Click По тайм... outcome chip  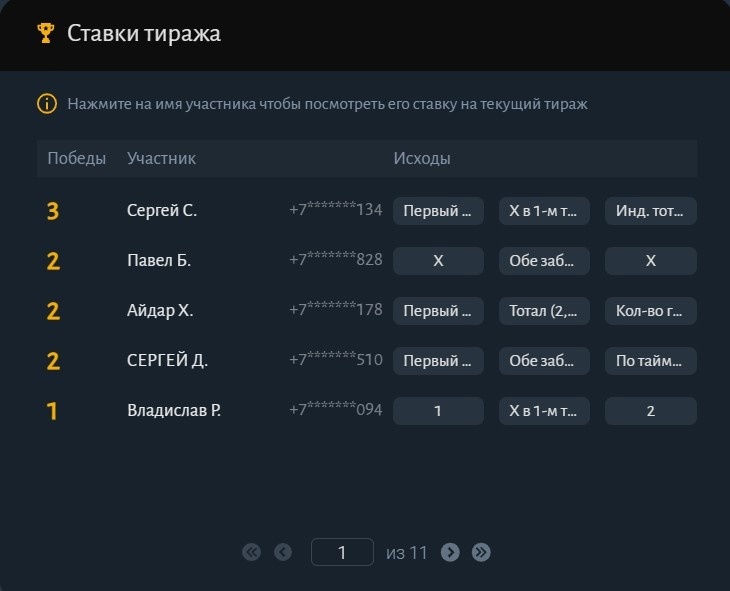click(650, 361)
